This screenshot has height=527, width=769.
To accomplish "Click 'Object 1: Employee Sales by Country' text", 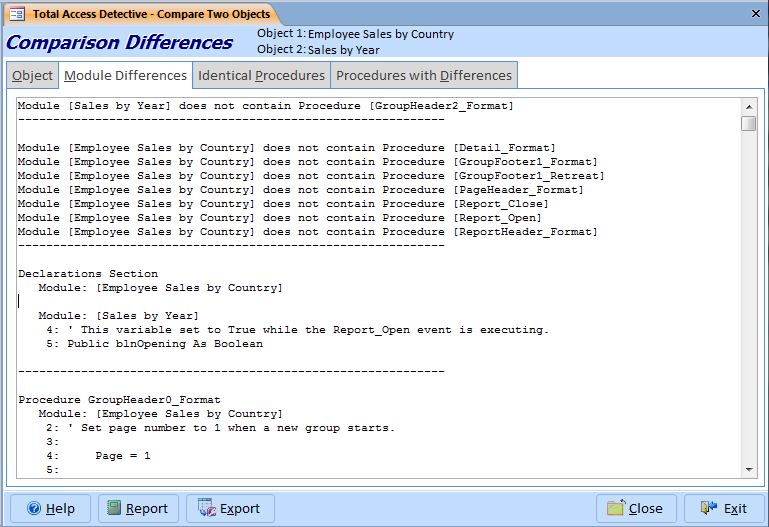I will point(356,34).
